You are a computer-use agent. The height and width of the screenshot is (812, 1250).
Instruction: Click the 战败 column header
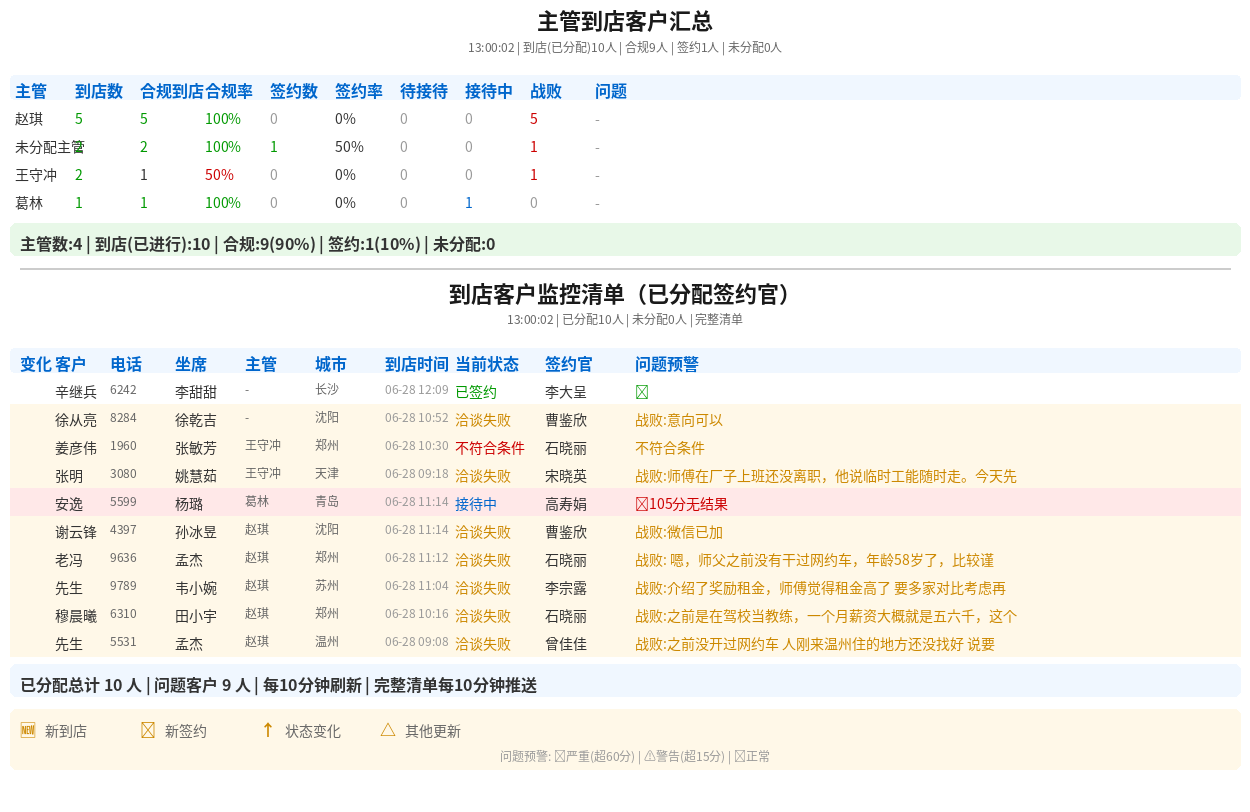coord(546,91)
